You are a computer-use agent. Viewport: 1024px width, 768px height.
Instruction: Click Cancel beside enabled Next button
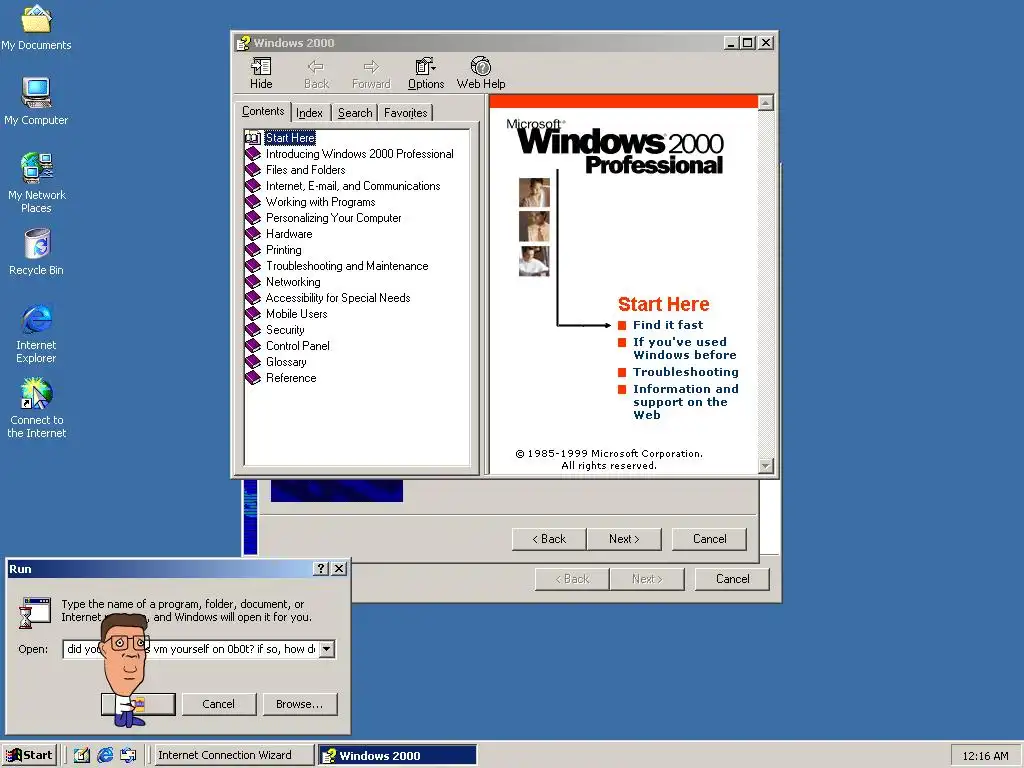click(x=709, y=539)
